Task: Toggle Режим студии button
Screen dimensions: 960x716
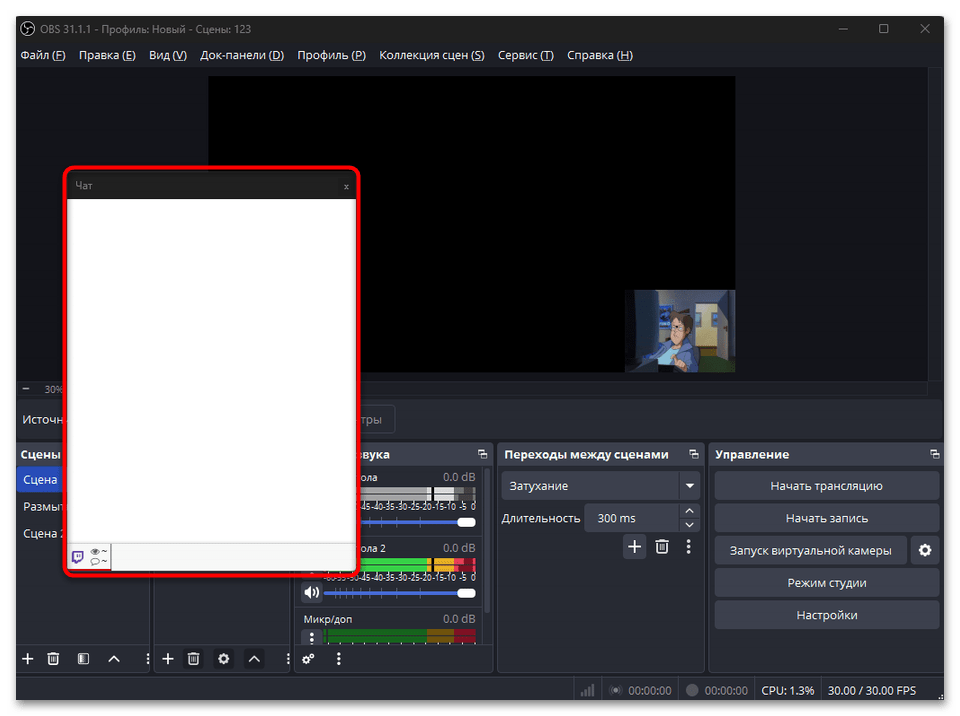Action: tap(827, 583)
